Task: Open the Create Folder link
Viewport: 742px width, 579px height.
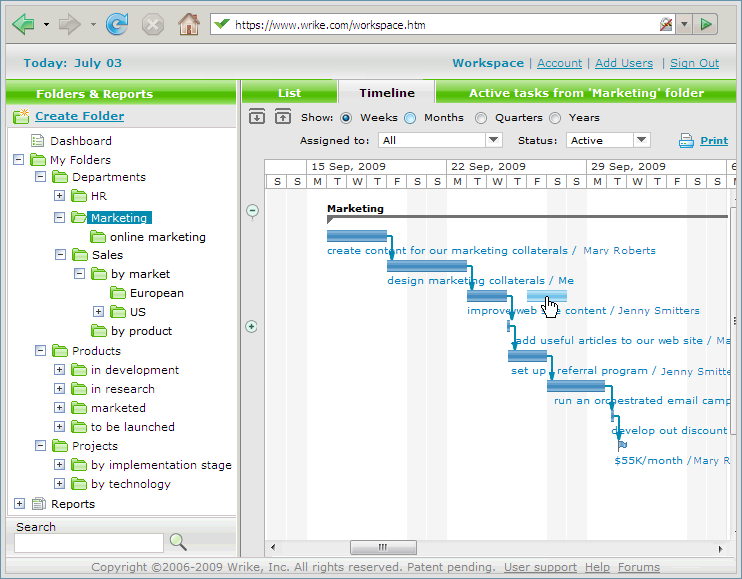Action: click(80, 116)
